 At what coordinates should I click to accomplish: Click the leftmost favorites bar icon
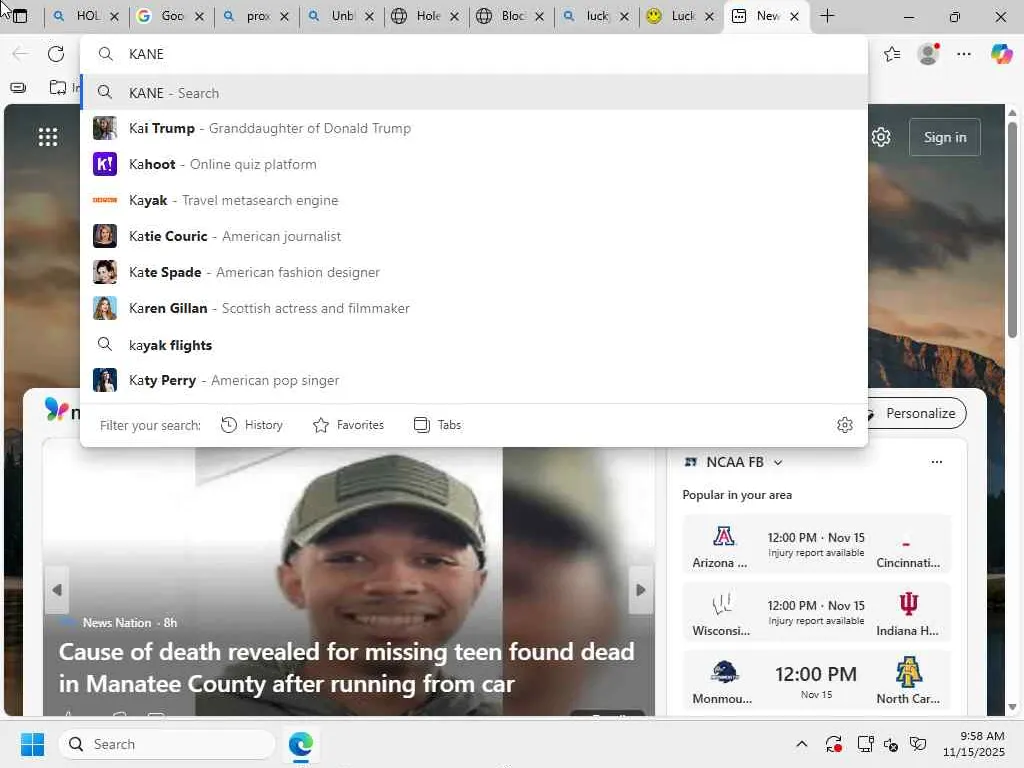pyautogui.click(x=18, y=87)
